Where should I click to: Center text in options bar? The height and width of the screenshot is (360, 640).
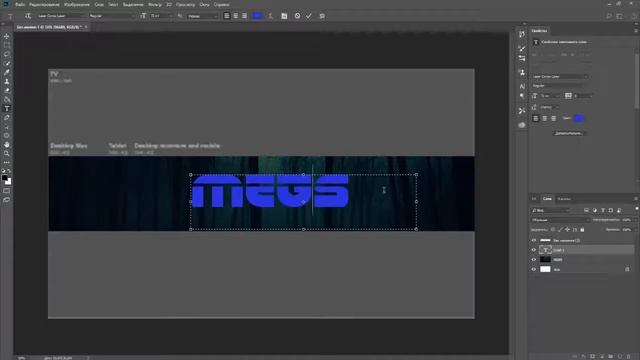point(236,16)
